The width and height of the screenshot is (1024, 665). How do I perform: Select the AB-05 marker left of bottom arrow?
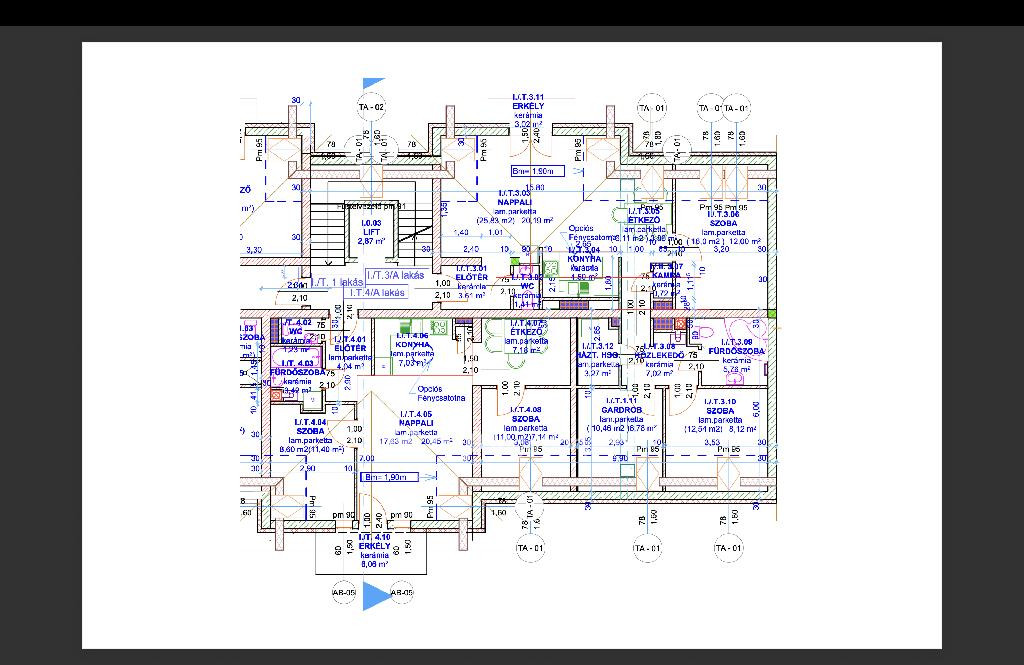346,593
